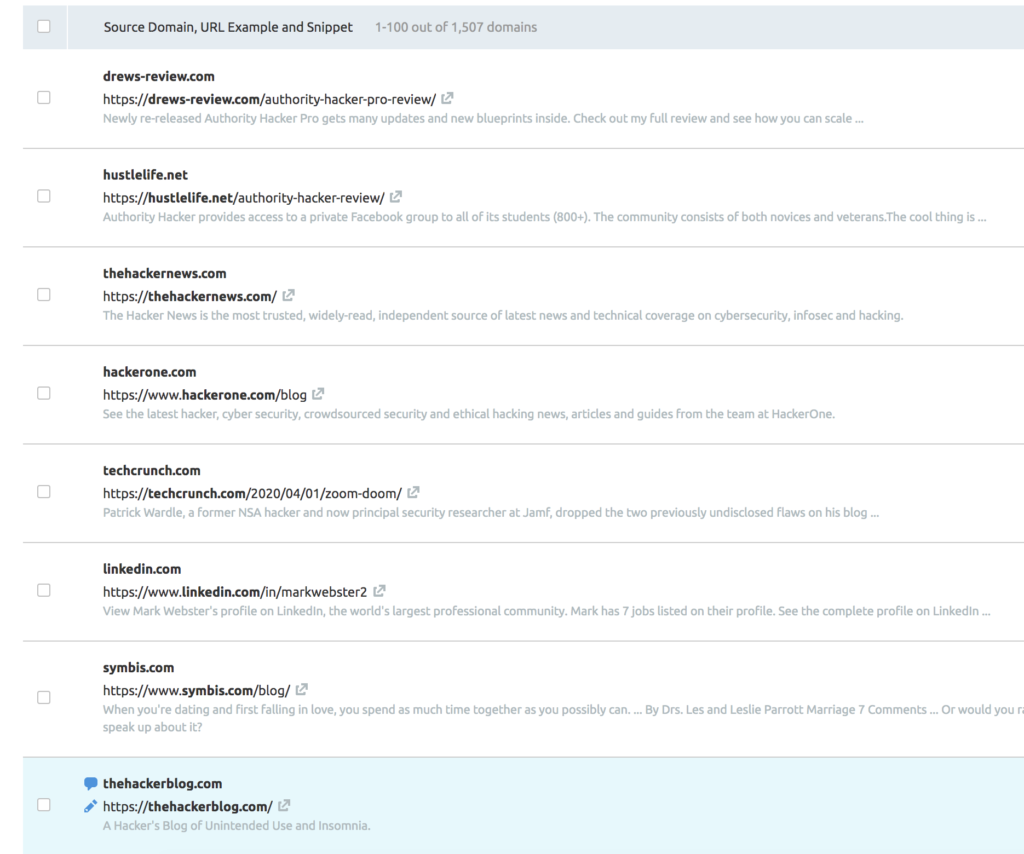Check the linkedin.com row checkbox

[x=44, y=591]
